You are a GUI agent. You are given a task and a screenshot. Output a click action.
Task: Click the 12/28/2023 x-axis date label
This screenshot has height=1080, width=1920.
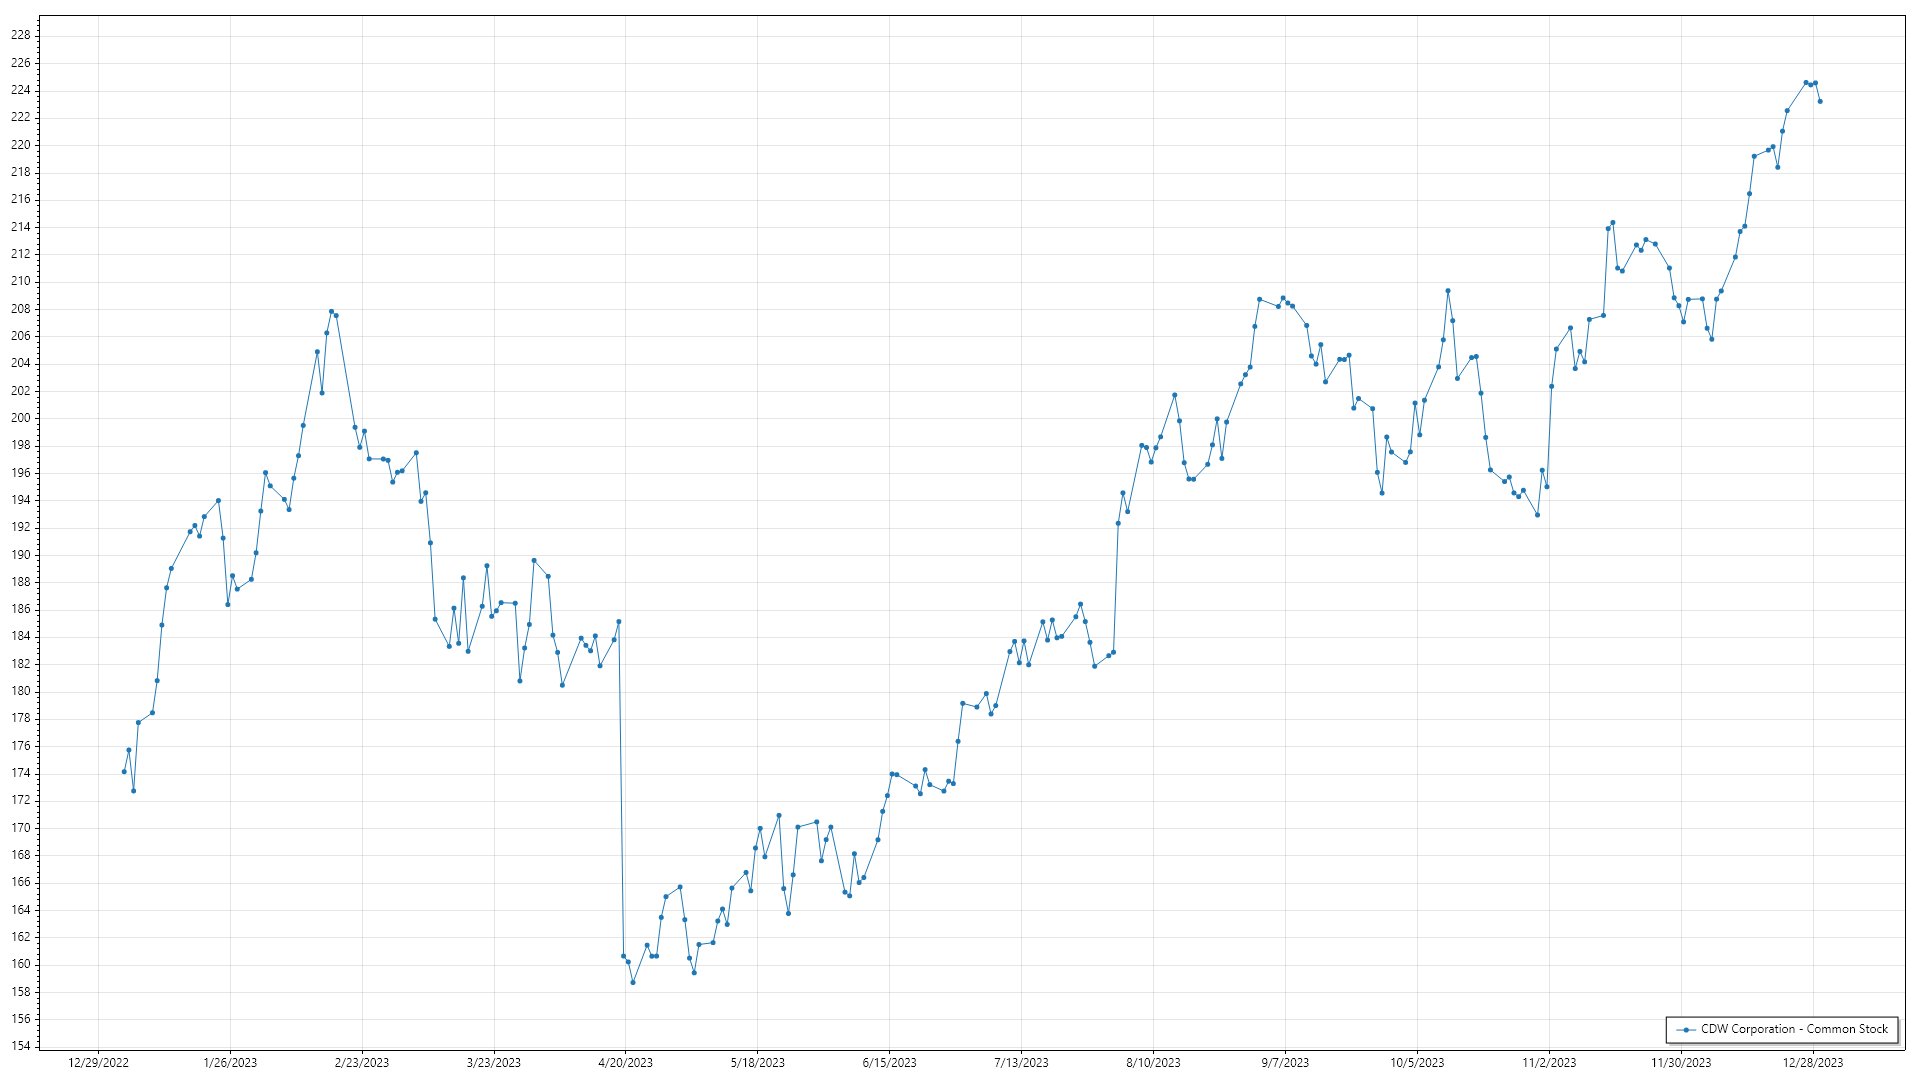click(x=1813, y=1063)
